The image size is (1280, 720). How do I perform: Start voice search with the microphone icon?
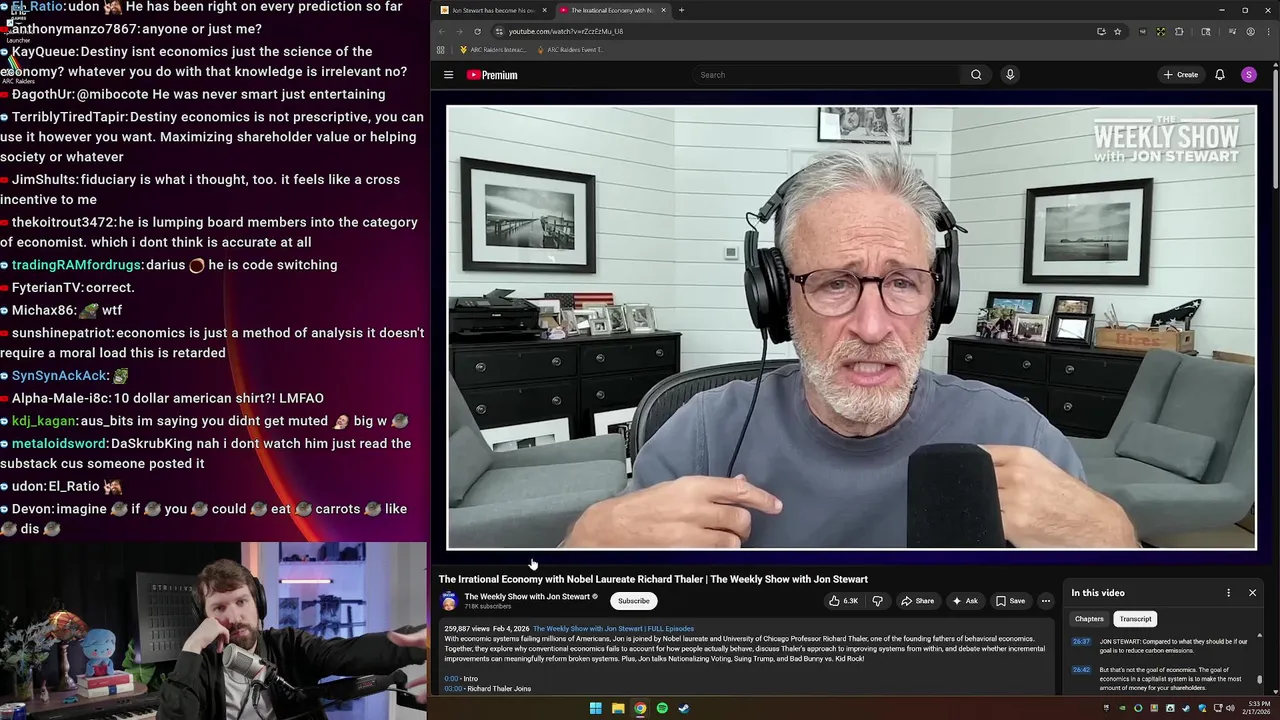pyautogui.click(x=1010, y=75)
